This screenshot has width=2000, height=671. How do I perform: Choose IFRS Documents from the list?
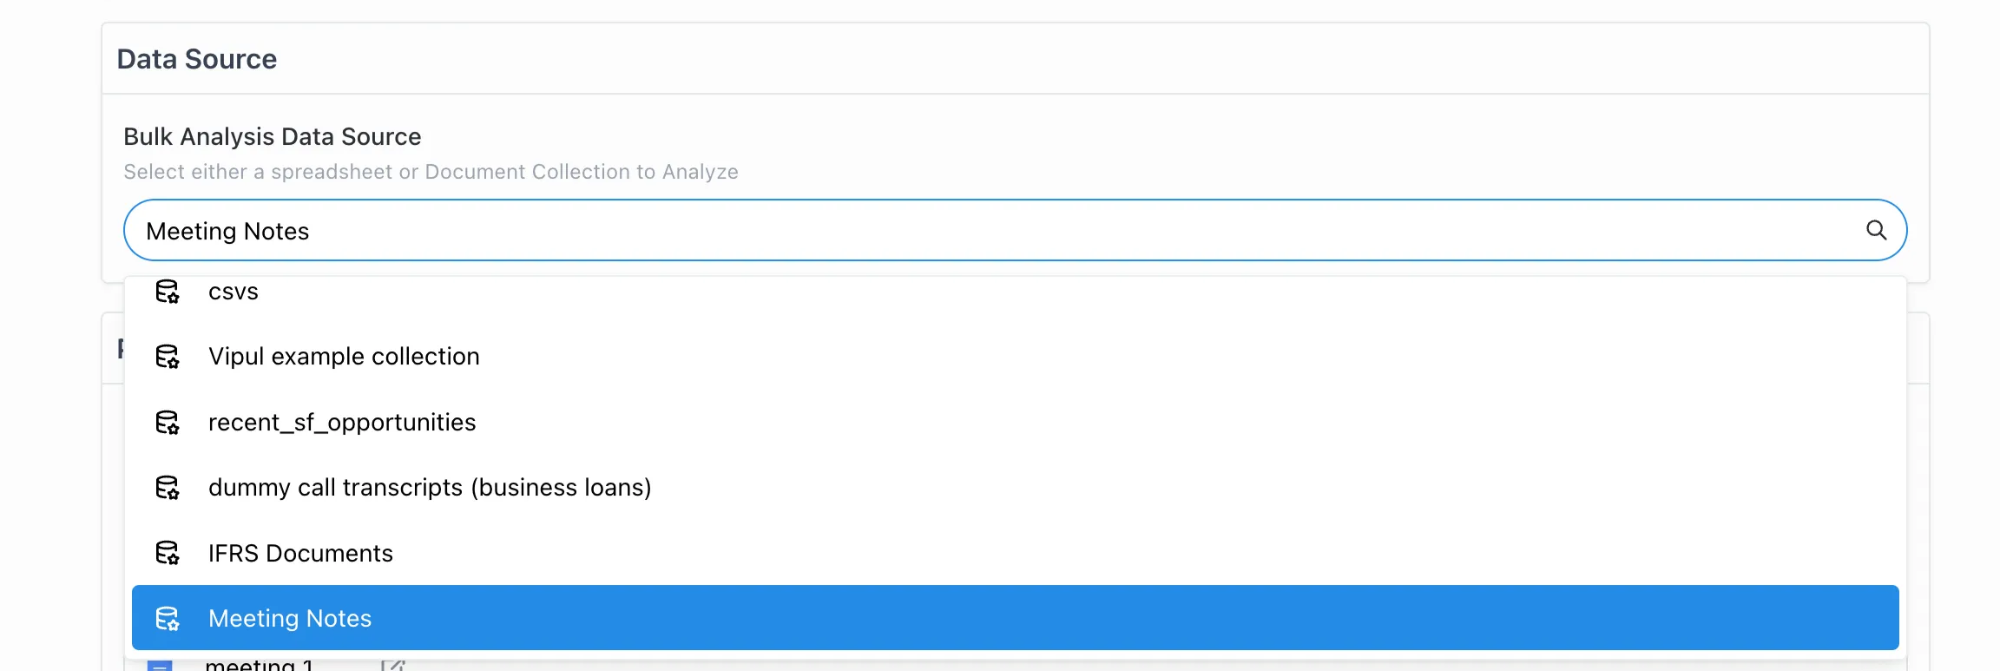(300, 553)
